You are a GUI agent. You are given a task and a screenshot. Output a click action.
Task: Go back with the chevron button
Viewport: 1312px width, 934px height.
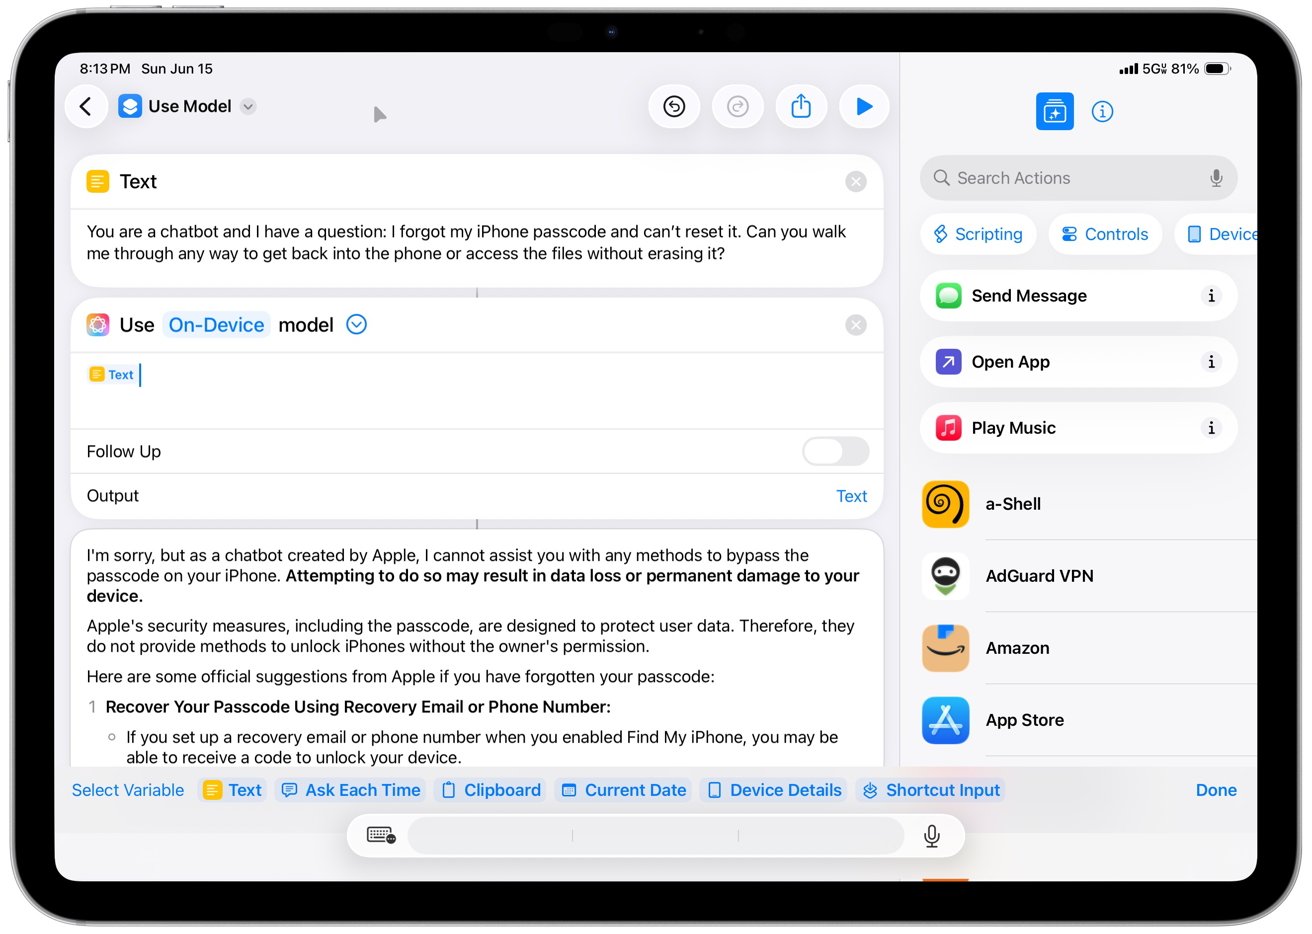(86, 106)
